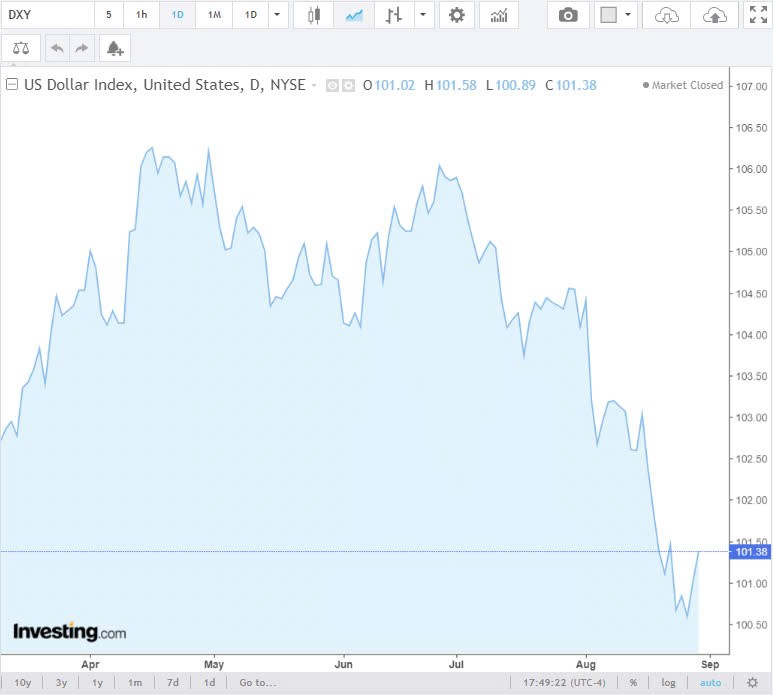Click the Aug label on time axis
The image size is (773, 695).
pyautogui.click(x=586, y=664)
